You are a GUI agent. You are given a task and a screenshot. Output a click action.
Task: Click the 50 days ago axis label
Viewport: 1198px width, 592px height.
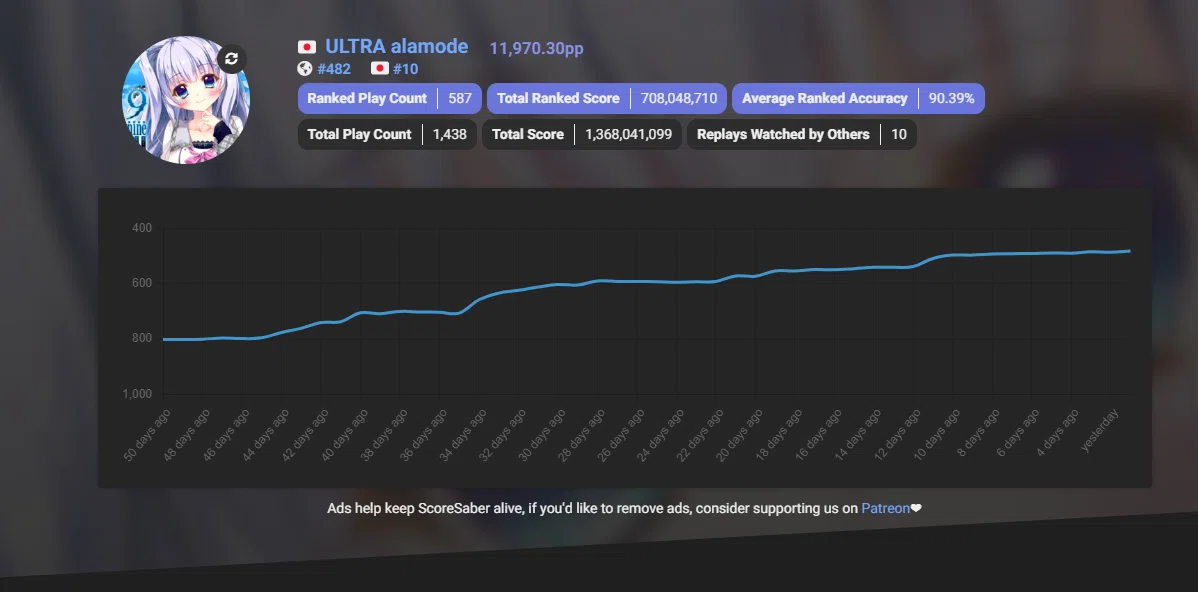click(147, 434)
